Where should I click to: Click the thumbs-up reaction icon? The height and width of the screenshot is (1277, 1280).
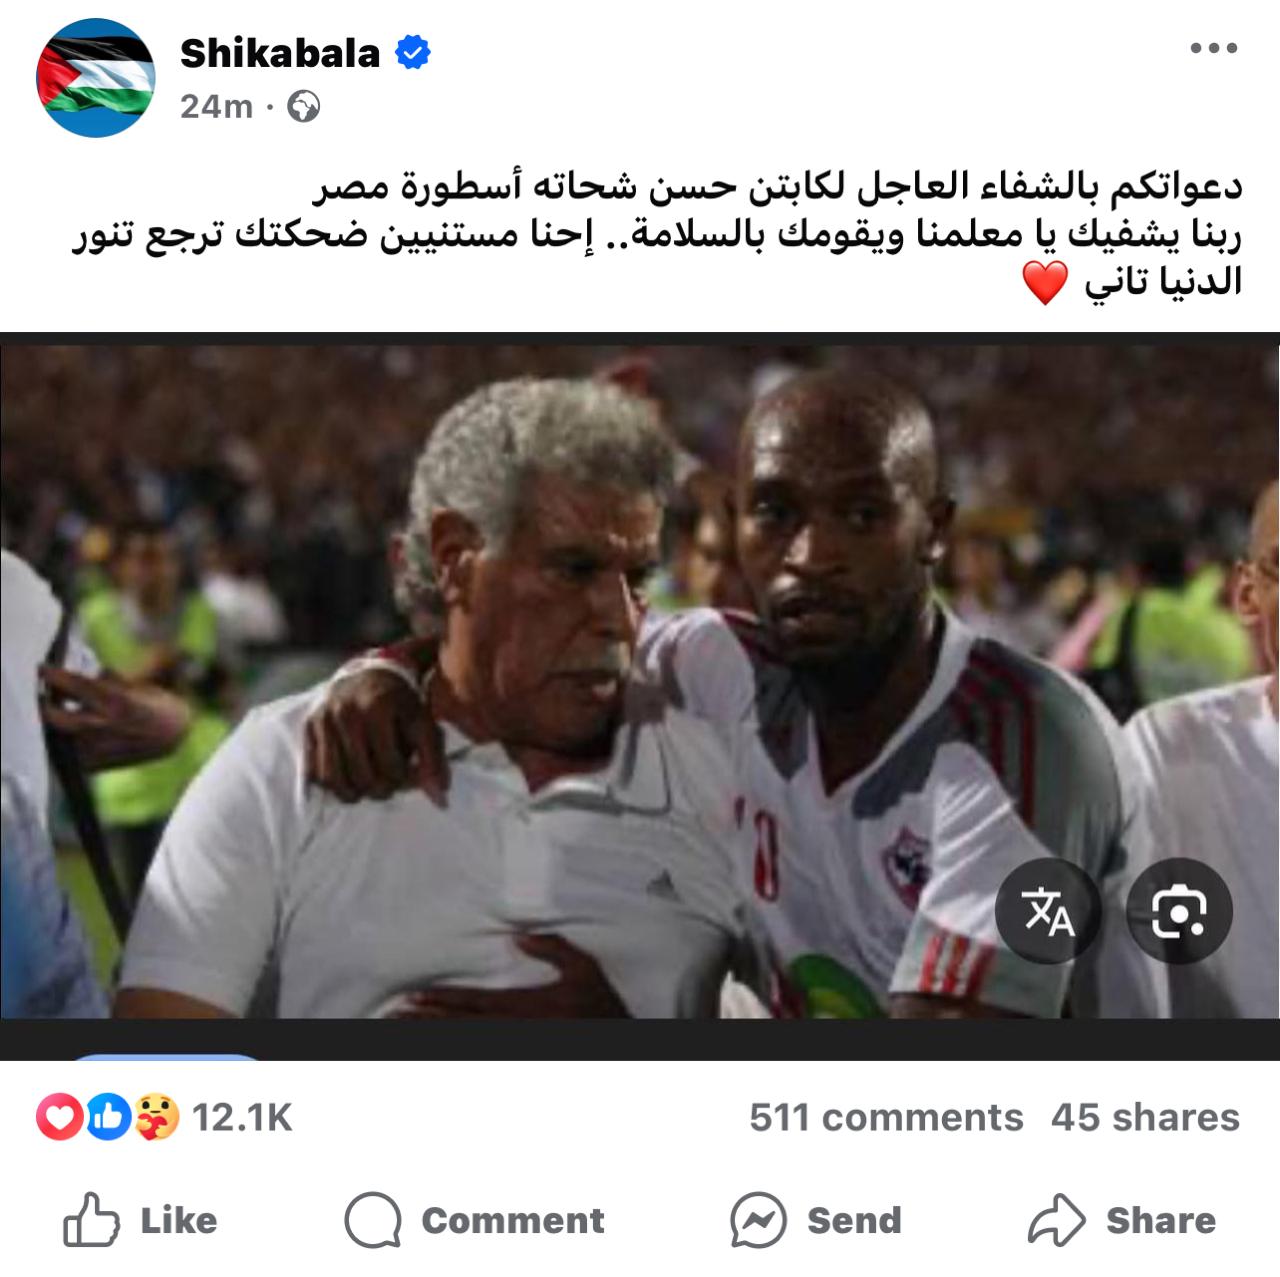tap(107, 1117)
